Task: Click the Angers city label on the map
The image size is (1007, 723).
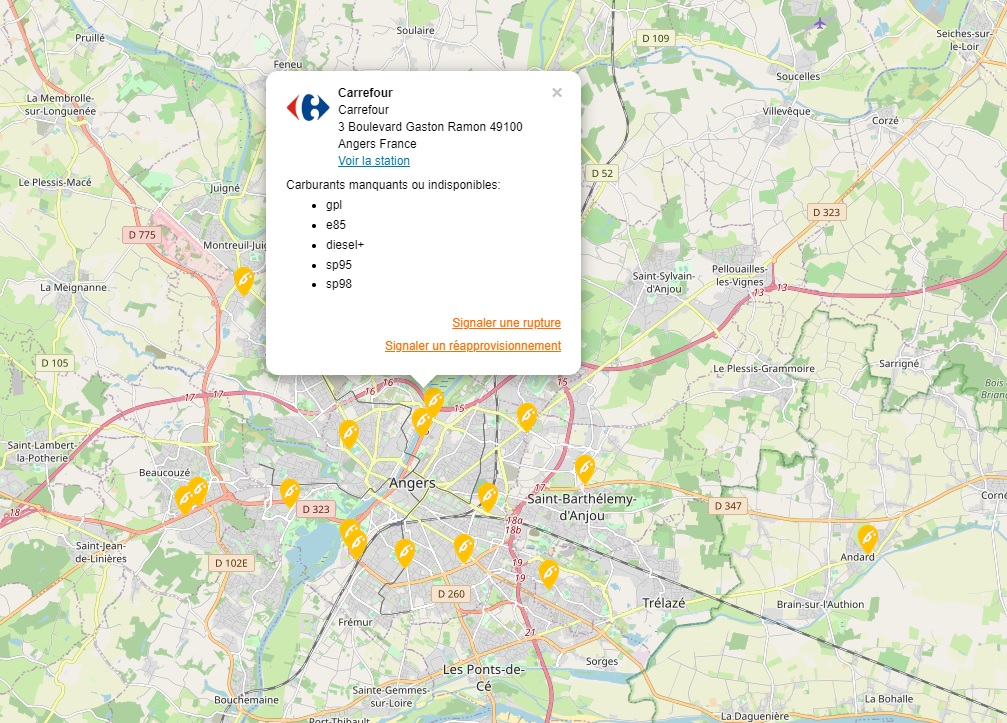Action: pos(412,483)
